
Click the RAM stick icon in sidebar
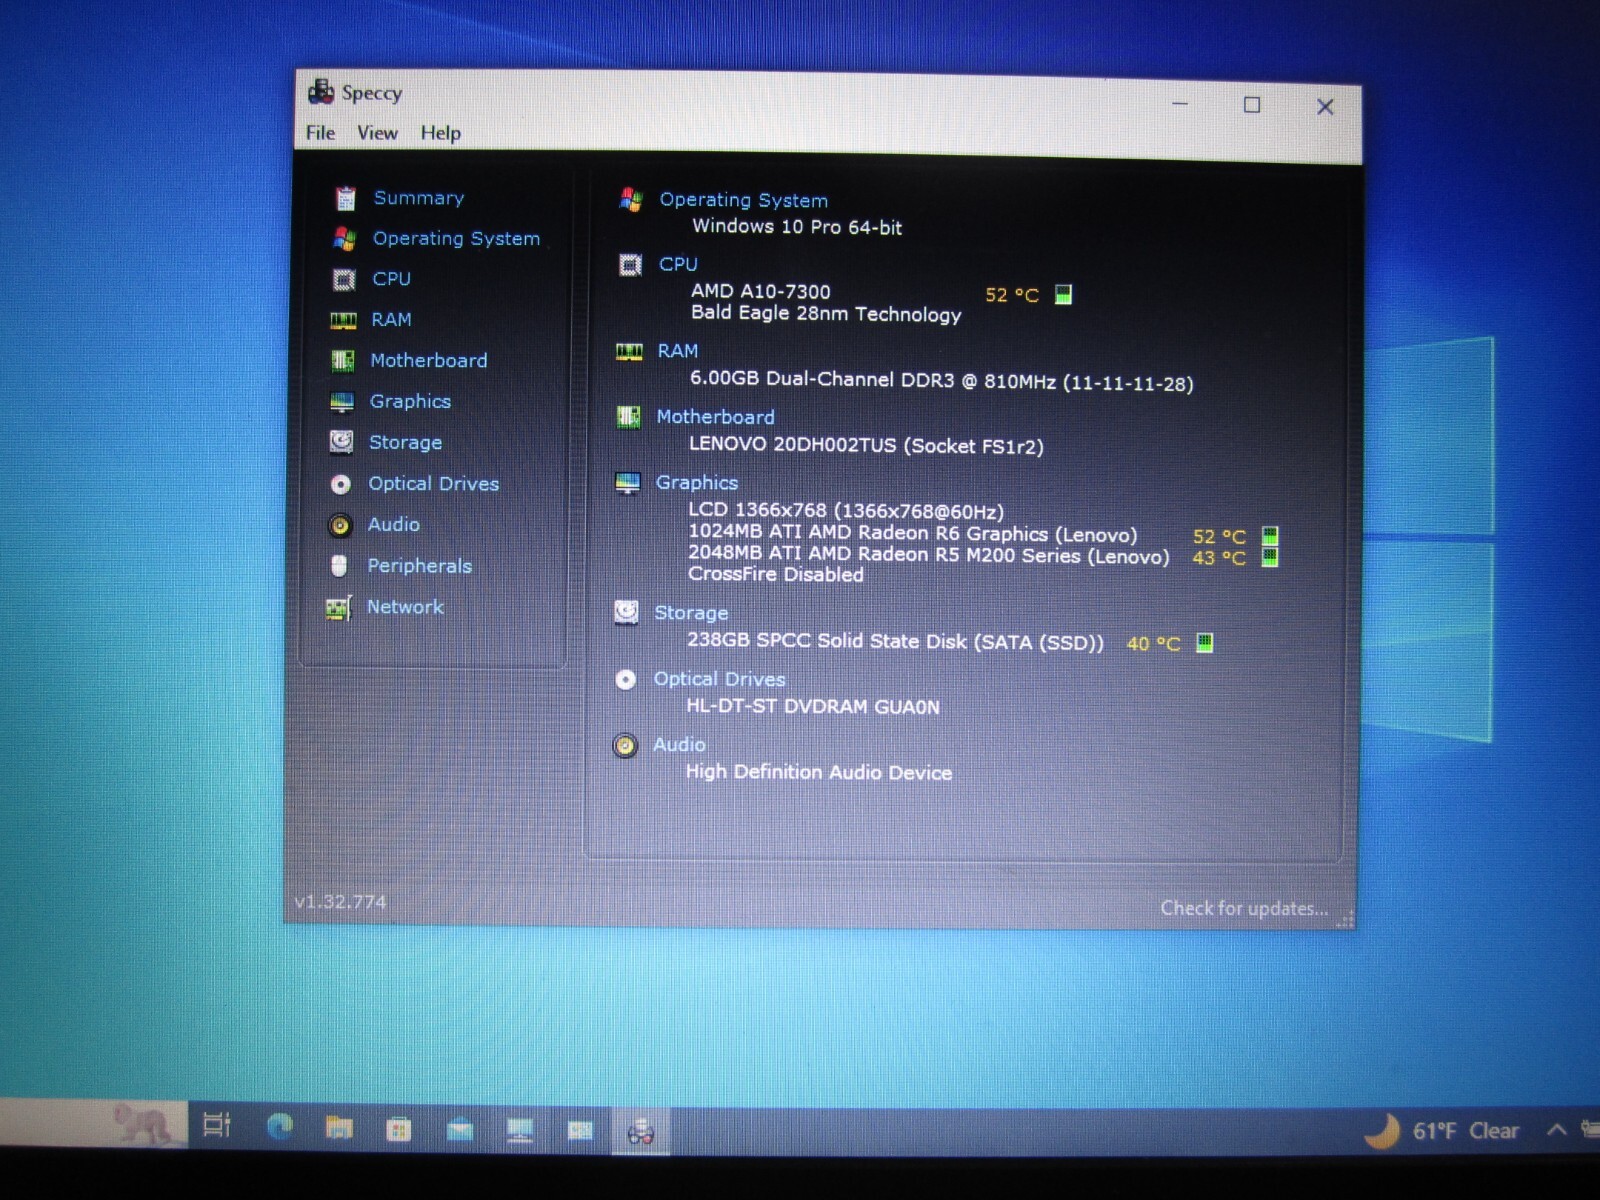click(x=343, y=320)
